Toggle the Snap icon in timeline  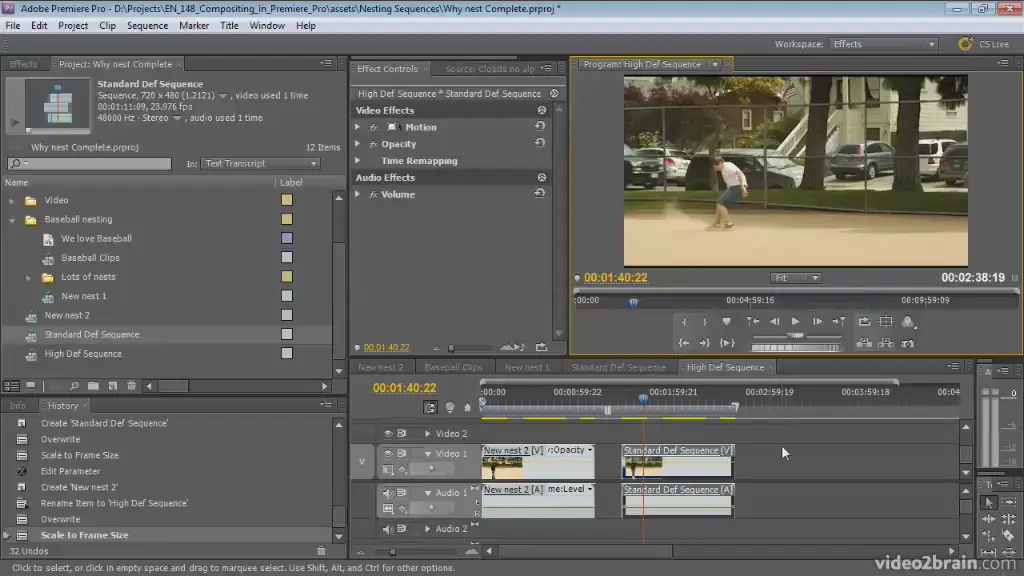tap(431, 407)
